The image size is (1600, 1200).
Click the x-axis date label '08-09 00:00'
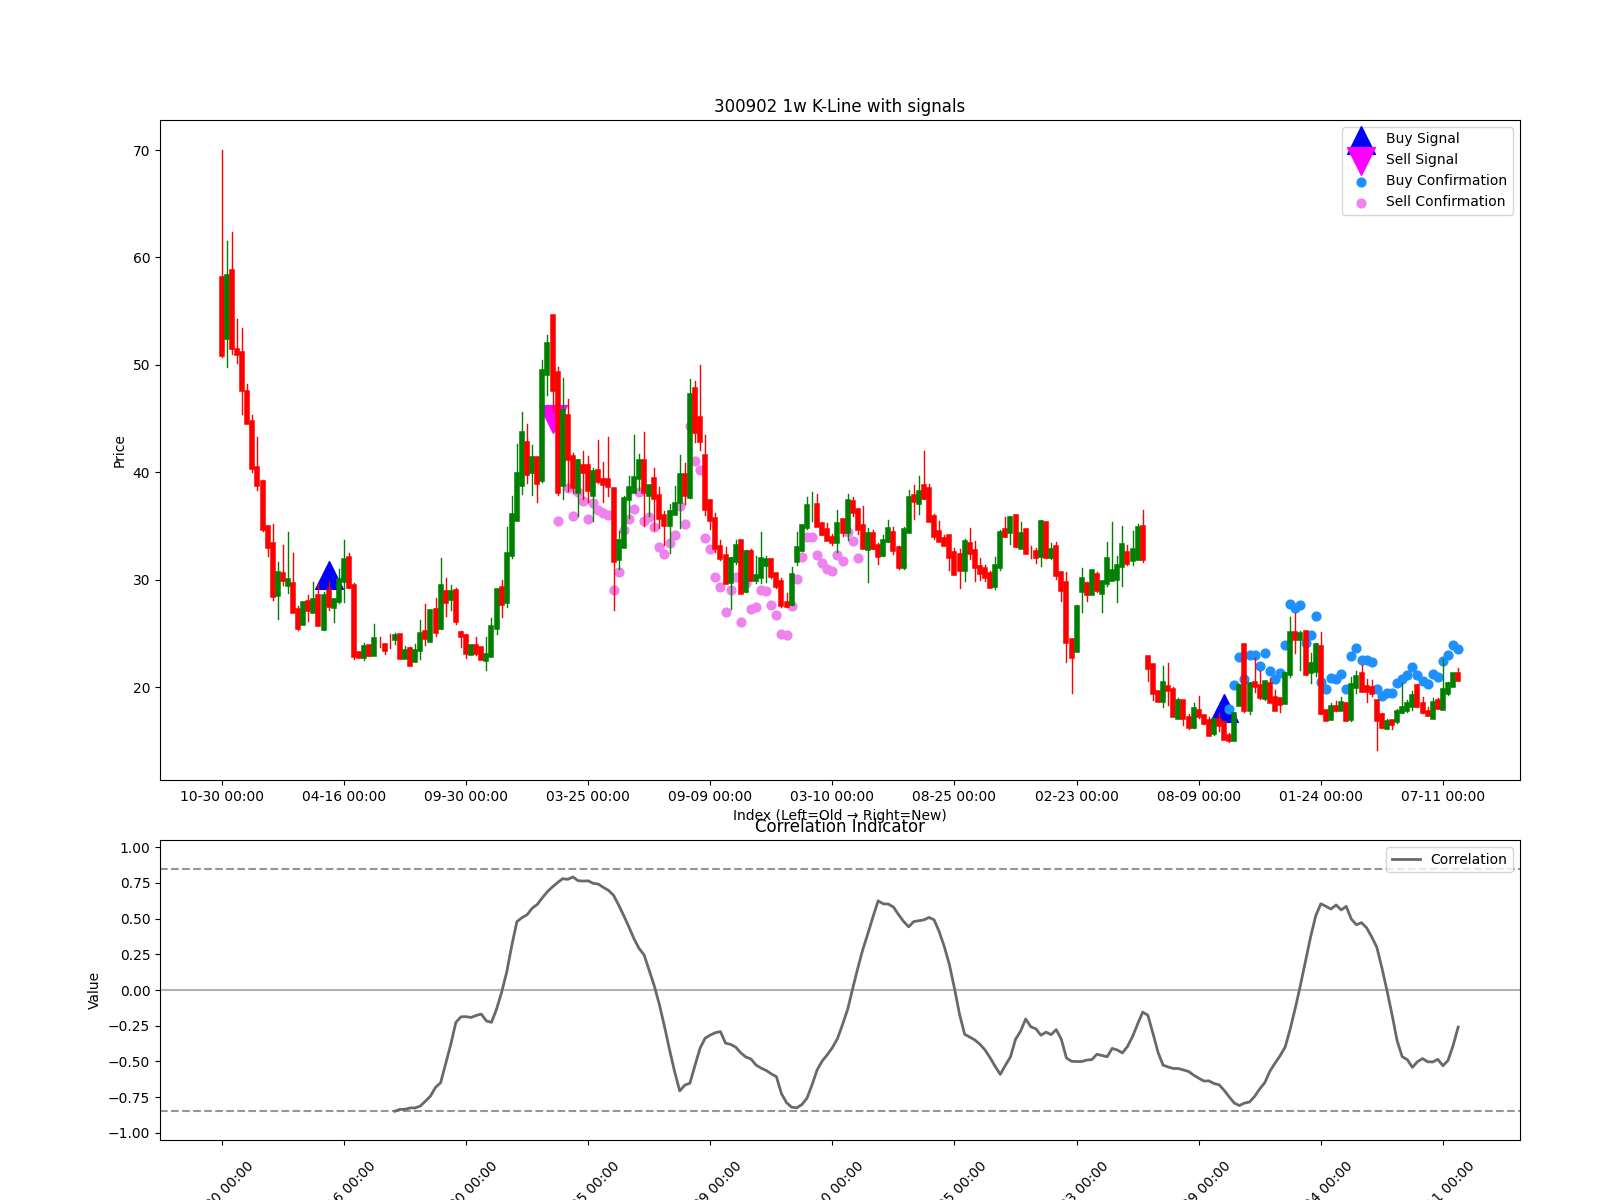[1199, 797]
